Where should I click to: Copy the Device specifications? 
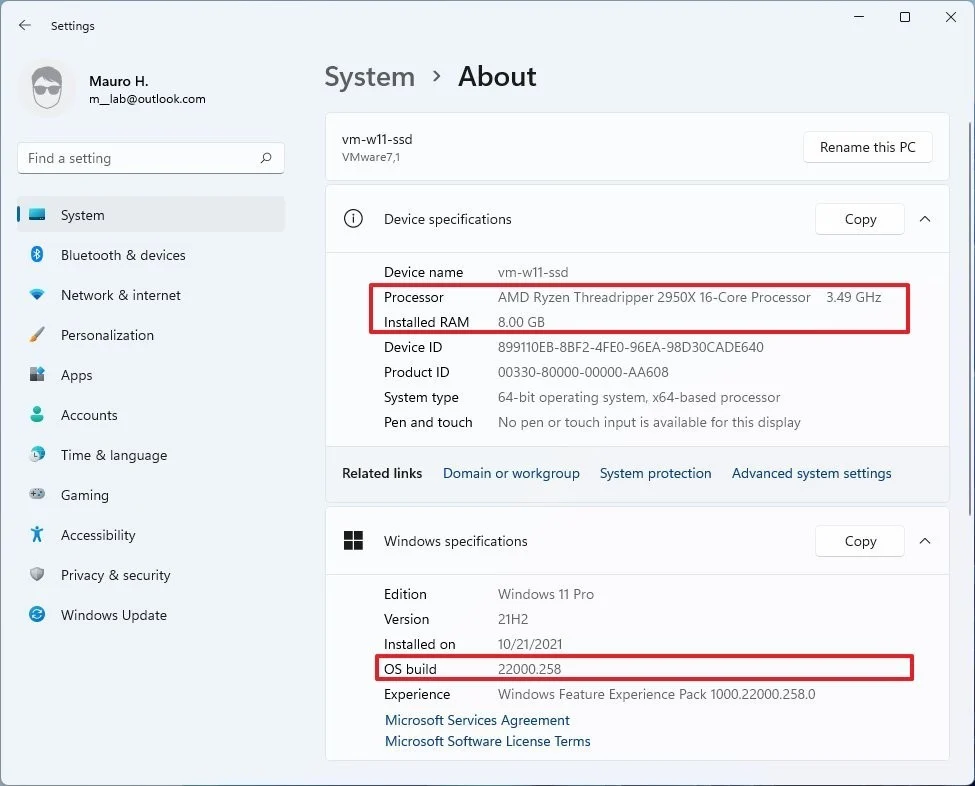(860, 219)
